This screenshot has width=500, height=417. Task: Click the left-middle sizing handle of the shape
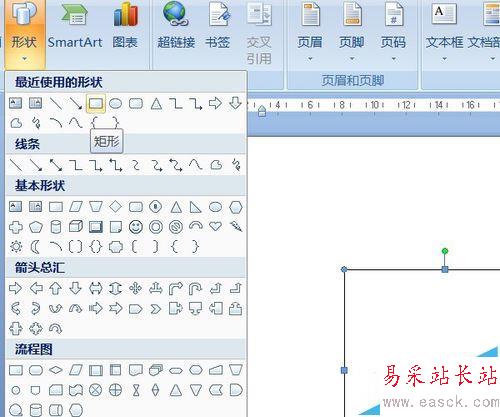click(x=344, y=370)
